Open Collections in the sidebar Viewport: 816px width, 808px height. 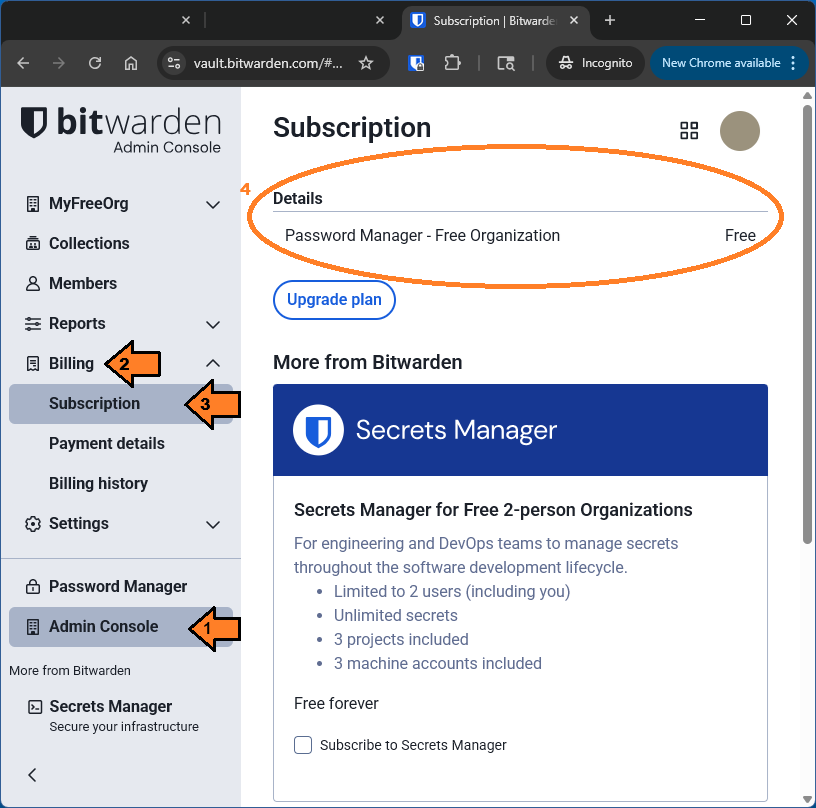pyautogui.click(x=89, y=243)
